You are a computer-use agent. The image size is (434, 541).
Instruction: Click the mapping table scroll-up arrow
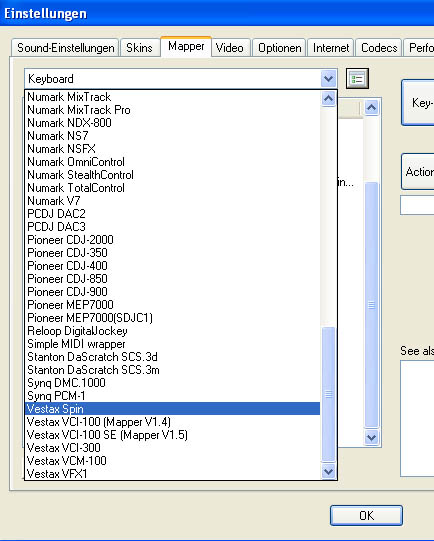point(372,108)
